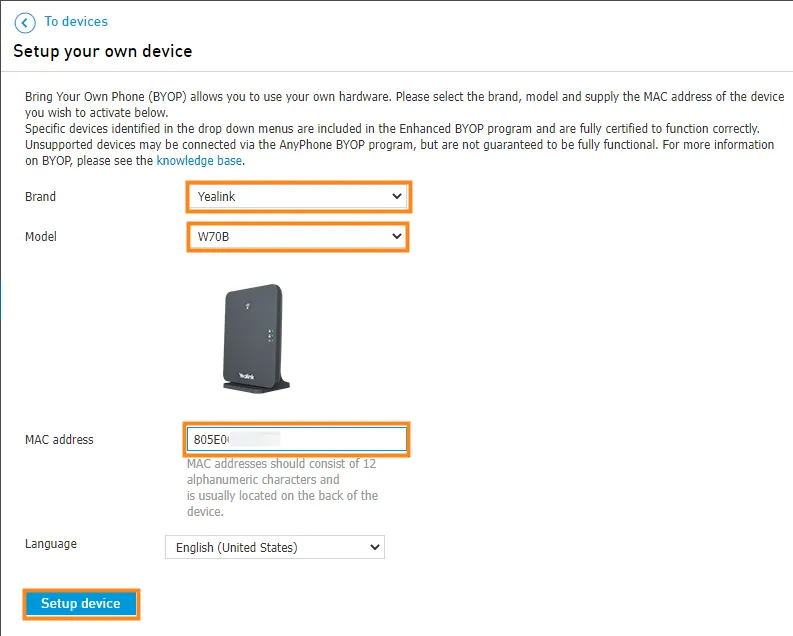The width and height of the screenshot is (793, 636).
Task: Click the Language field label
Action: 51,544
